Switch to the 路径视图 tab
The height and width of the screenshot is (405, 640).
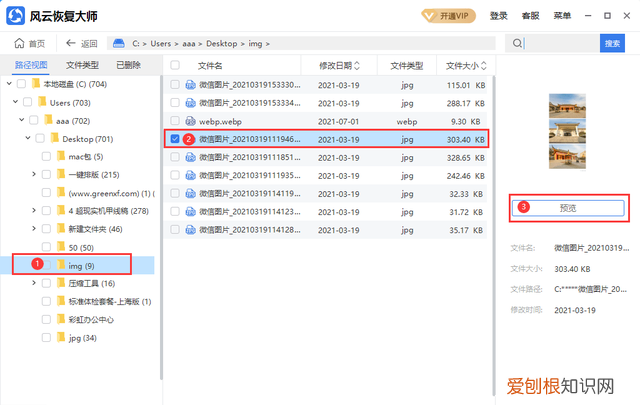[x=31, y=65]
